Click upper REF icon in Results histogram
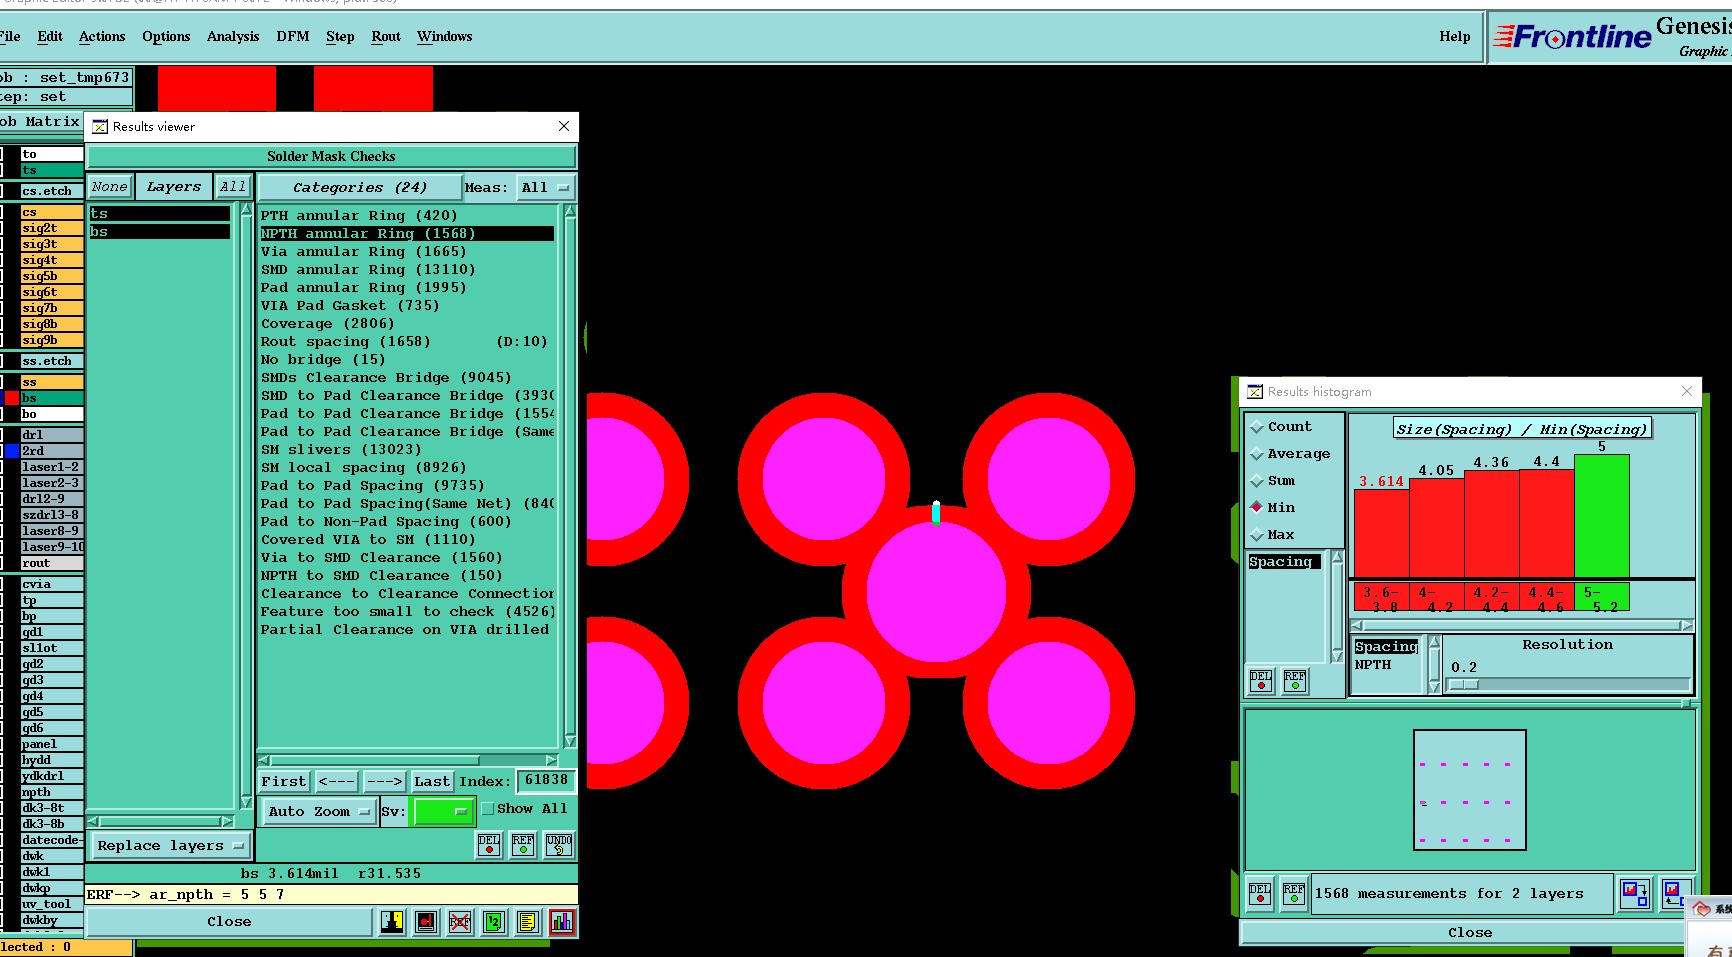 [x=1295, y=681]
